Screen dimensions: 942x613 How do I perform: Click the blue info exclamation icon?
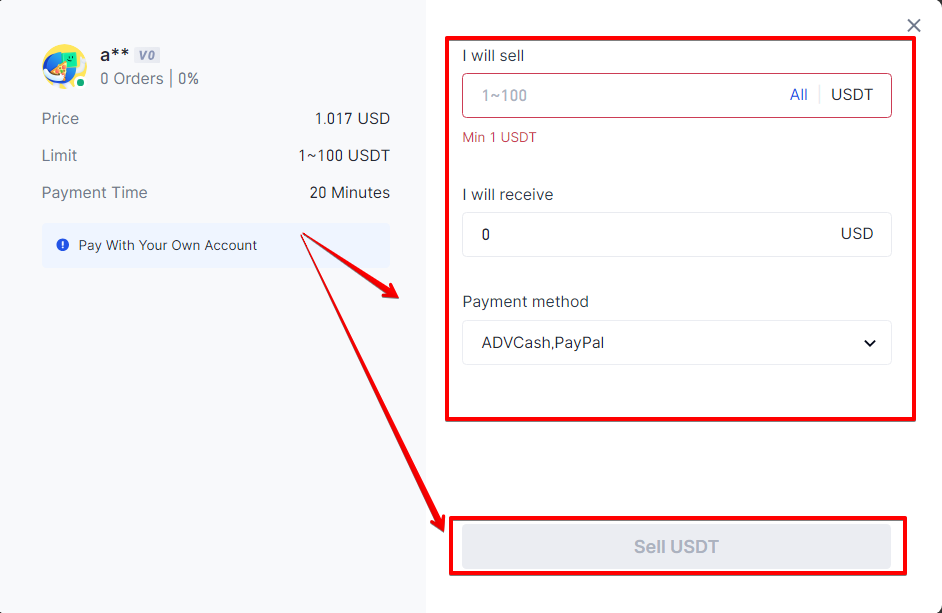pyautogui.click(x=62, y=245)
